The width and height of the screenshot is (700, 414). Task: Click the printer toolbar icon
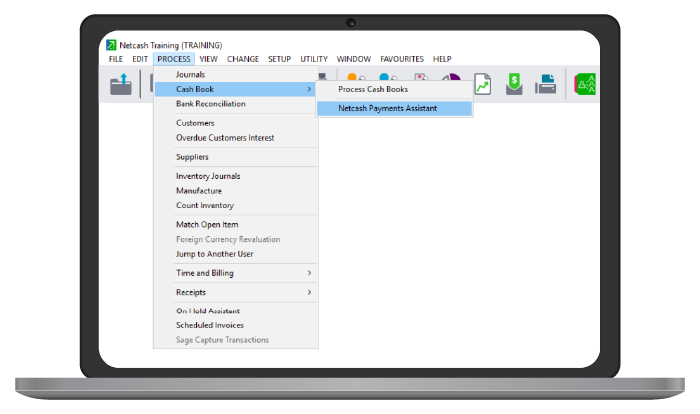[546, 84]
